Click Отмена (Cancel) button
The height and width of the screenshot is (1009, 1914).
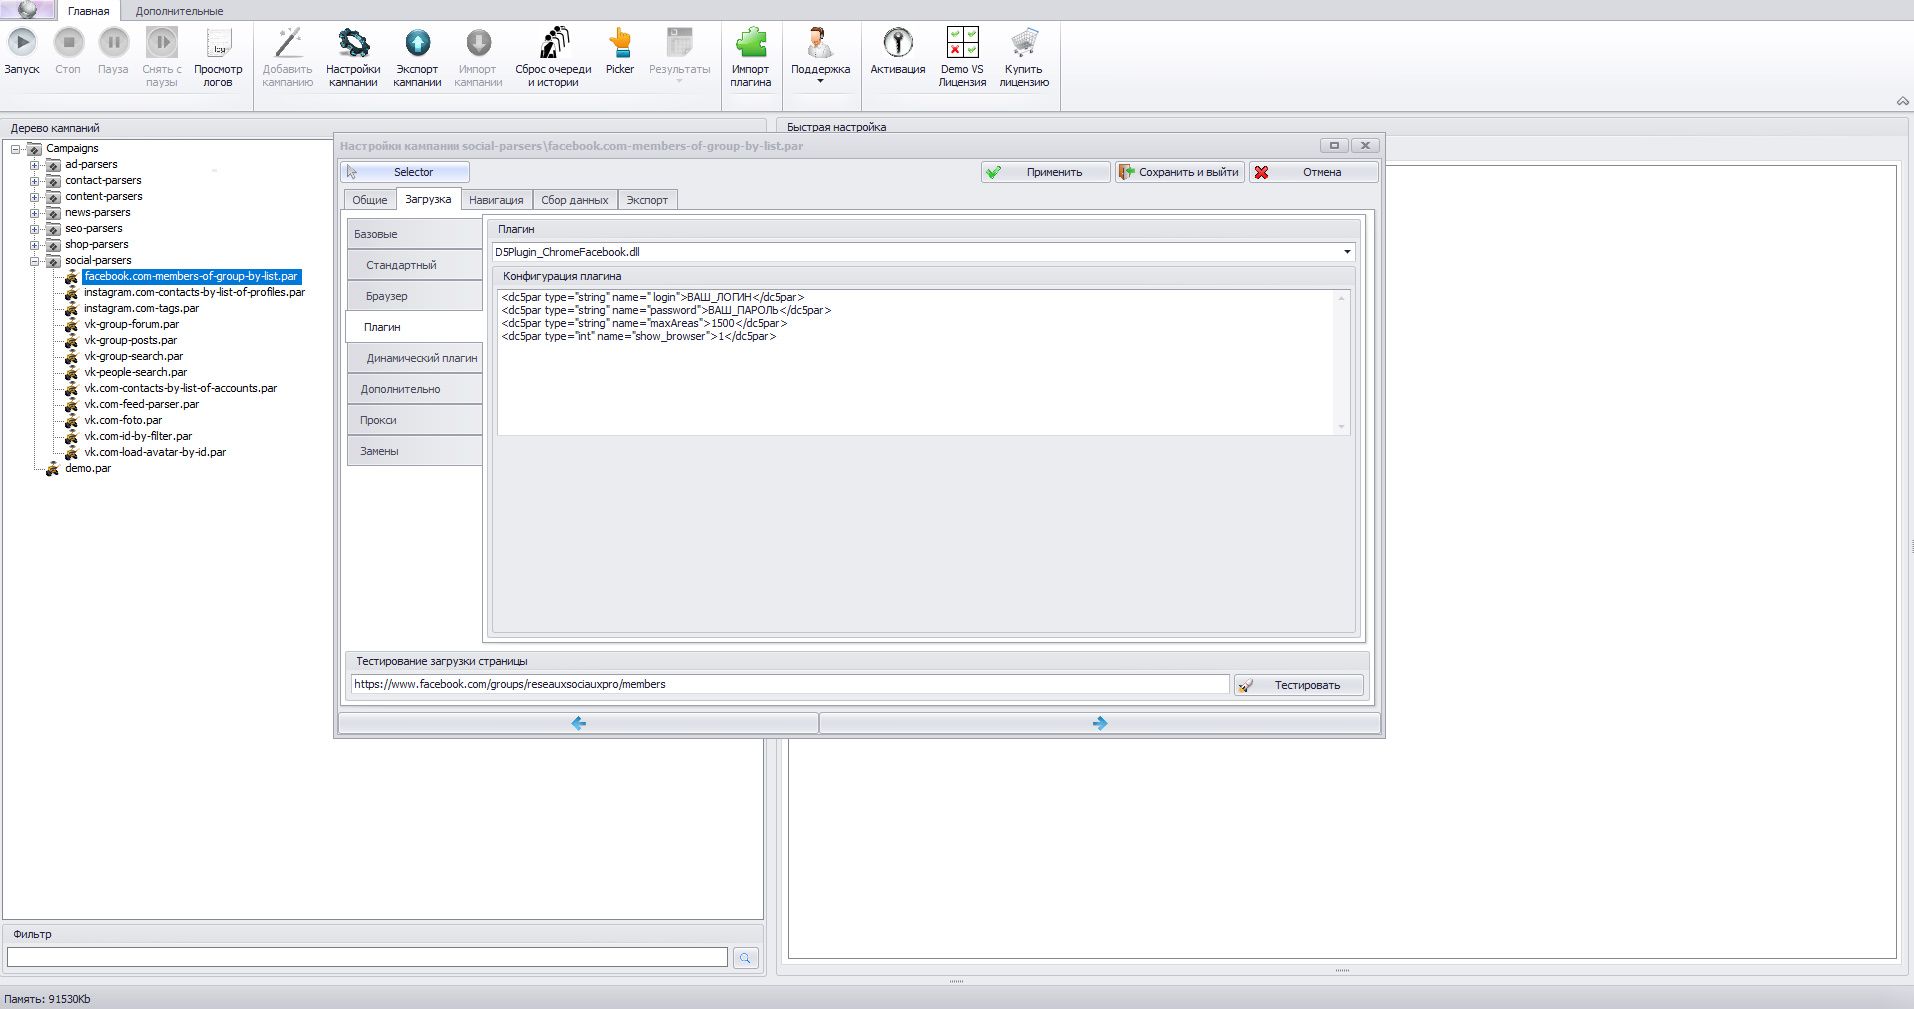(x=1314, y=172)
